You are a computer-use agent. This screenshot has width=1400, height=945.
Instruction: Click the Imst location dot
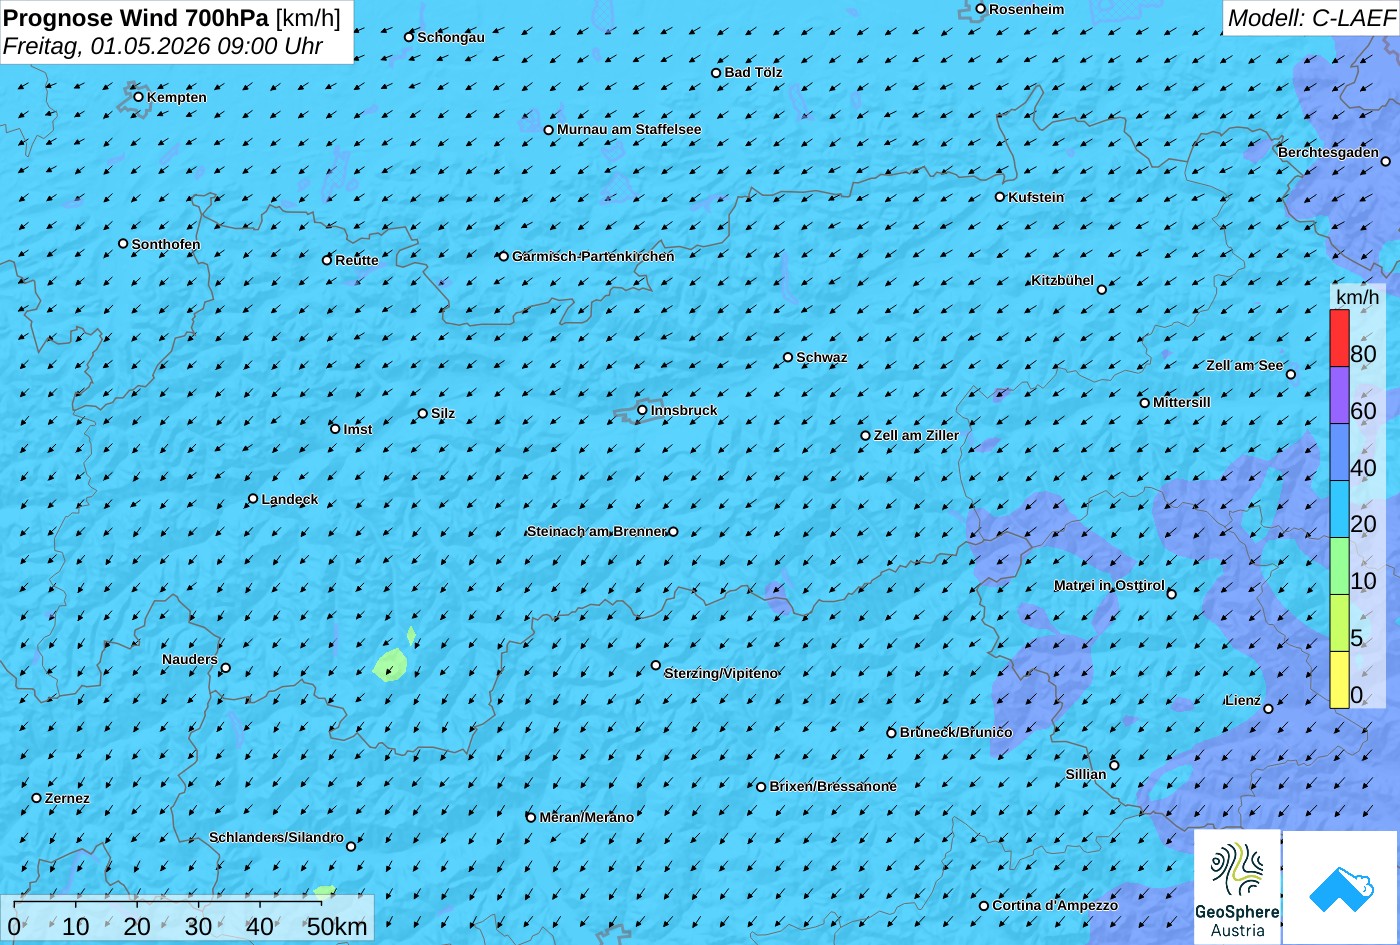pos(335,429)
